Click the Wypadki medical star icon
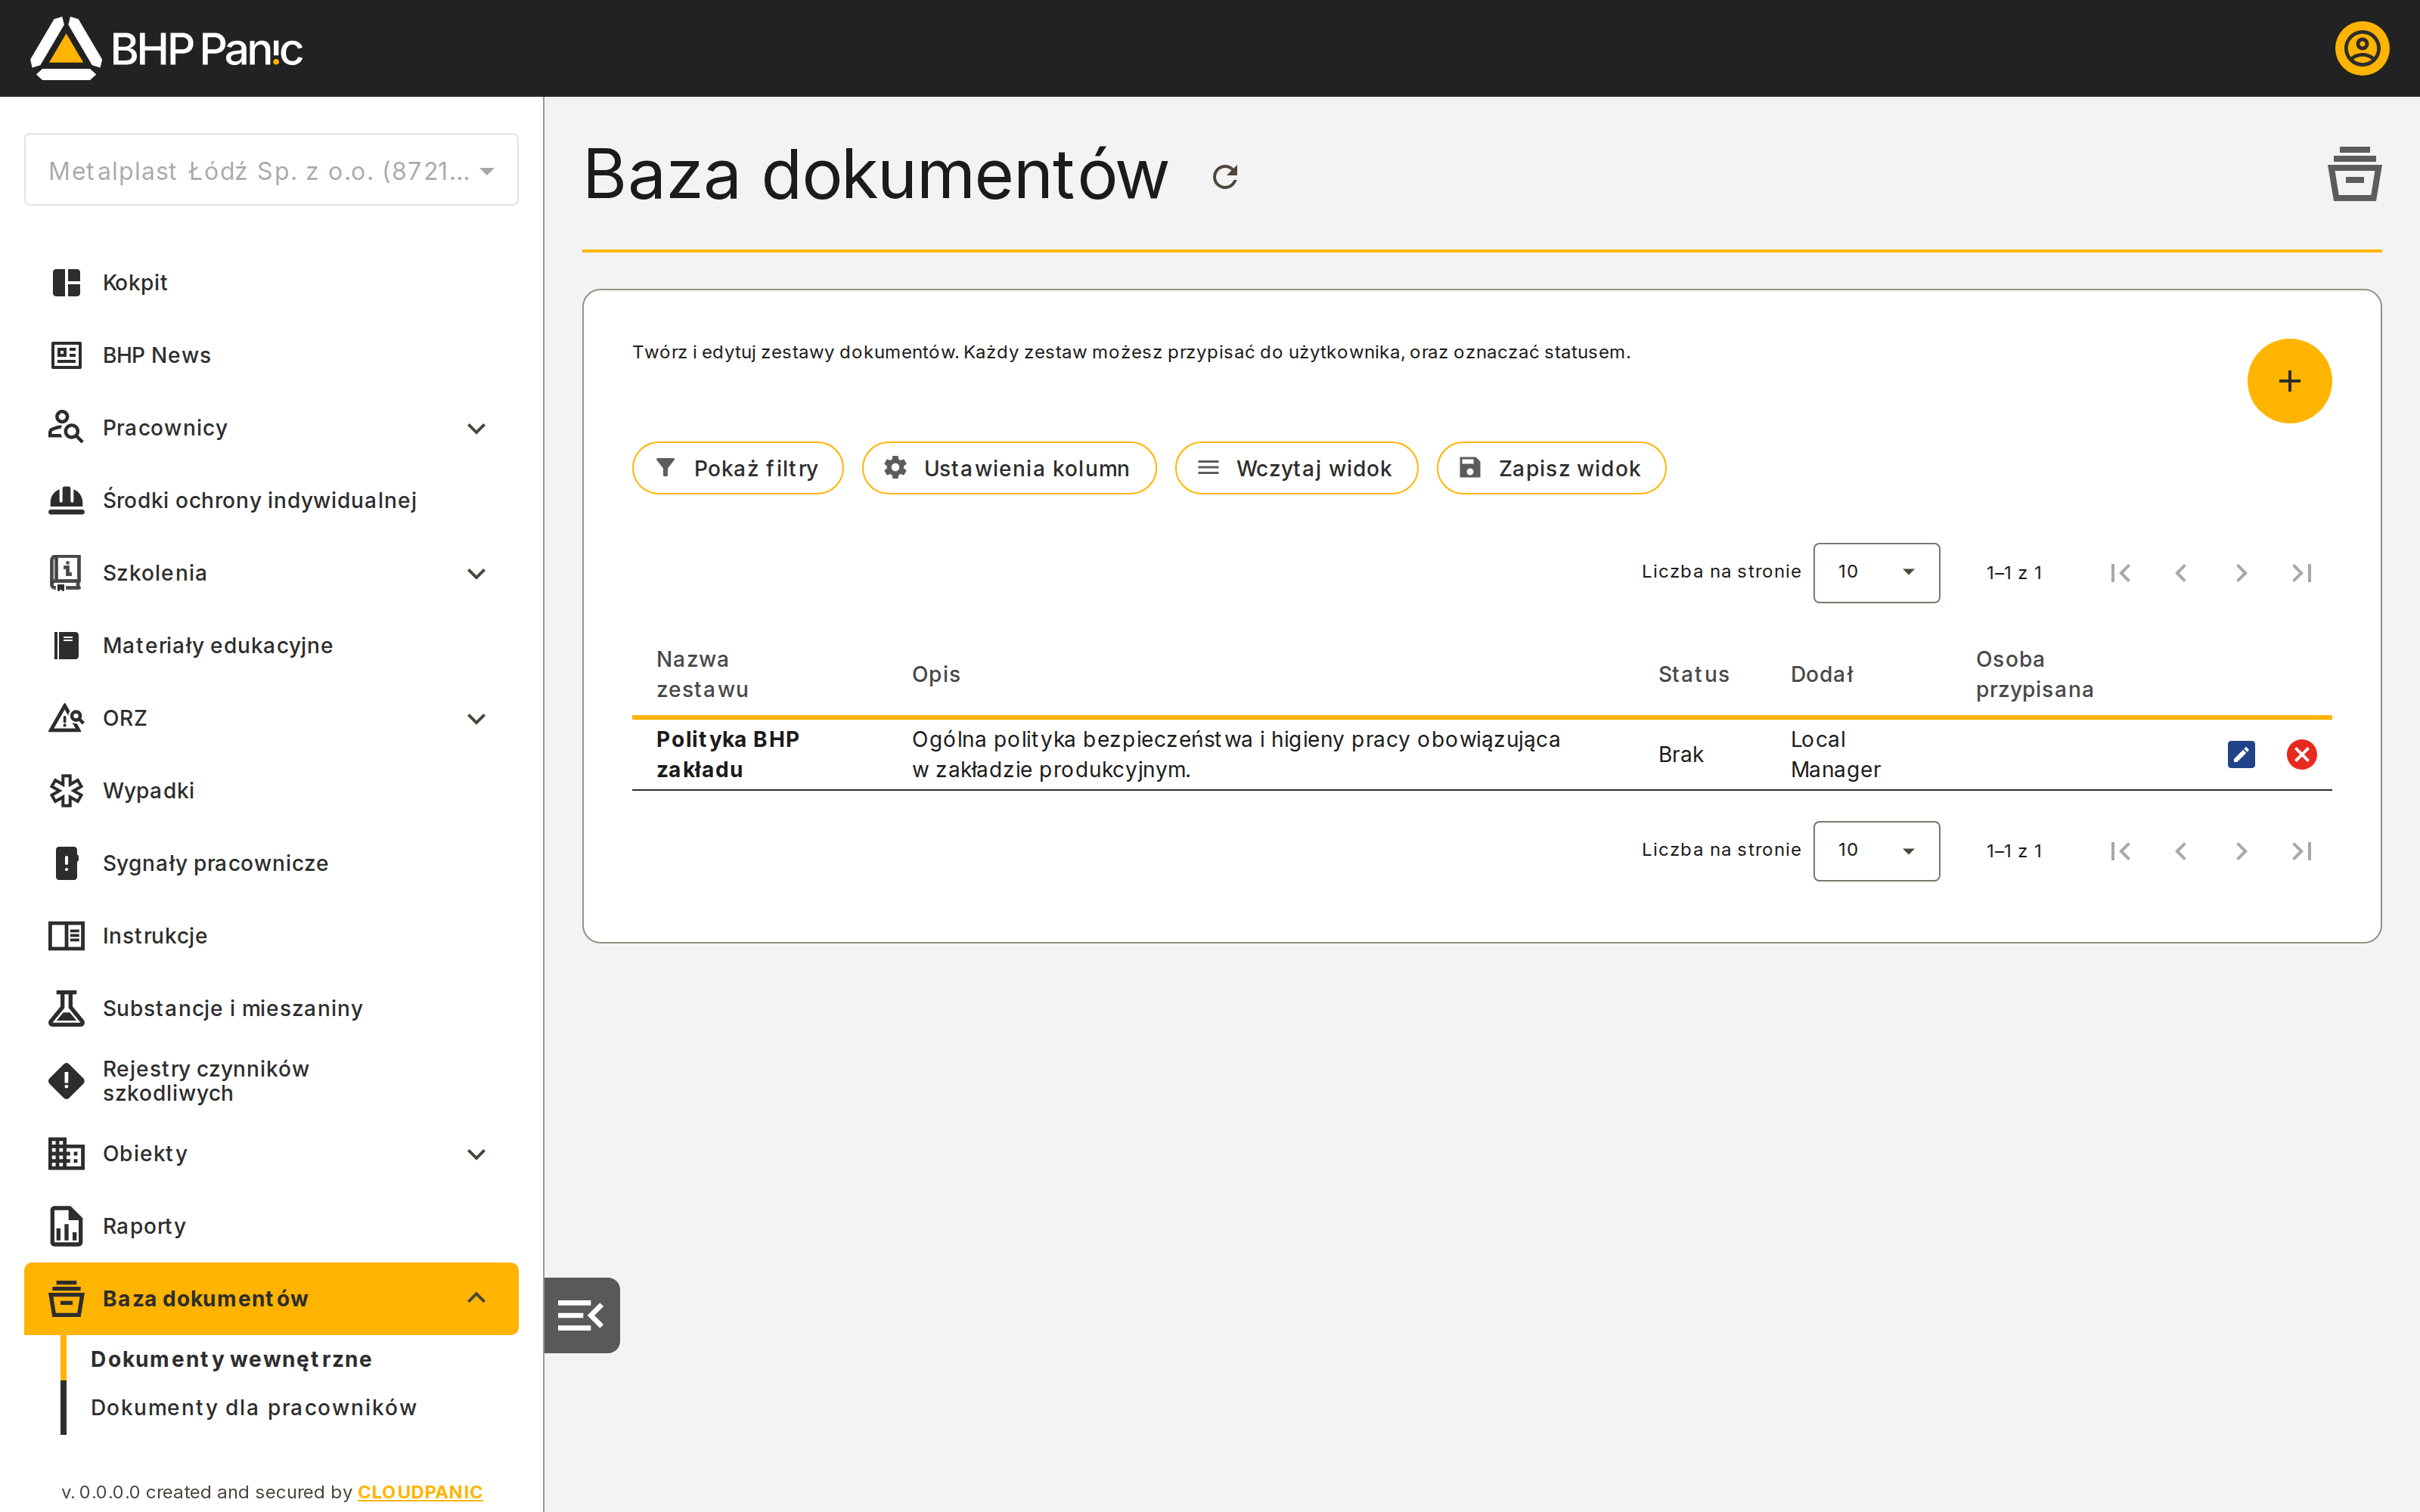The height and width of the screenshot is (1512, 2420). click(66, 791)
